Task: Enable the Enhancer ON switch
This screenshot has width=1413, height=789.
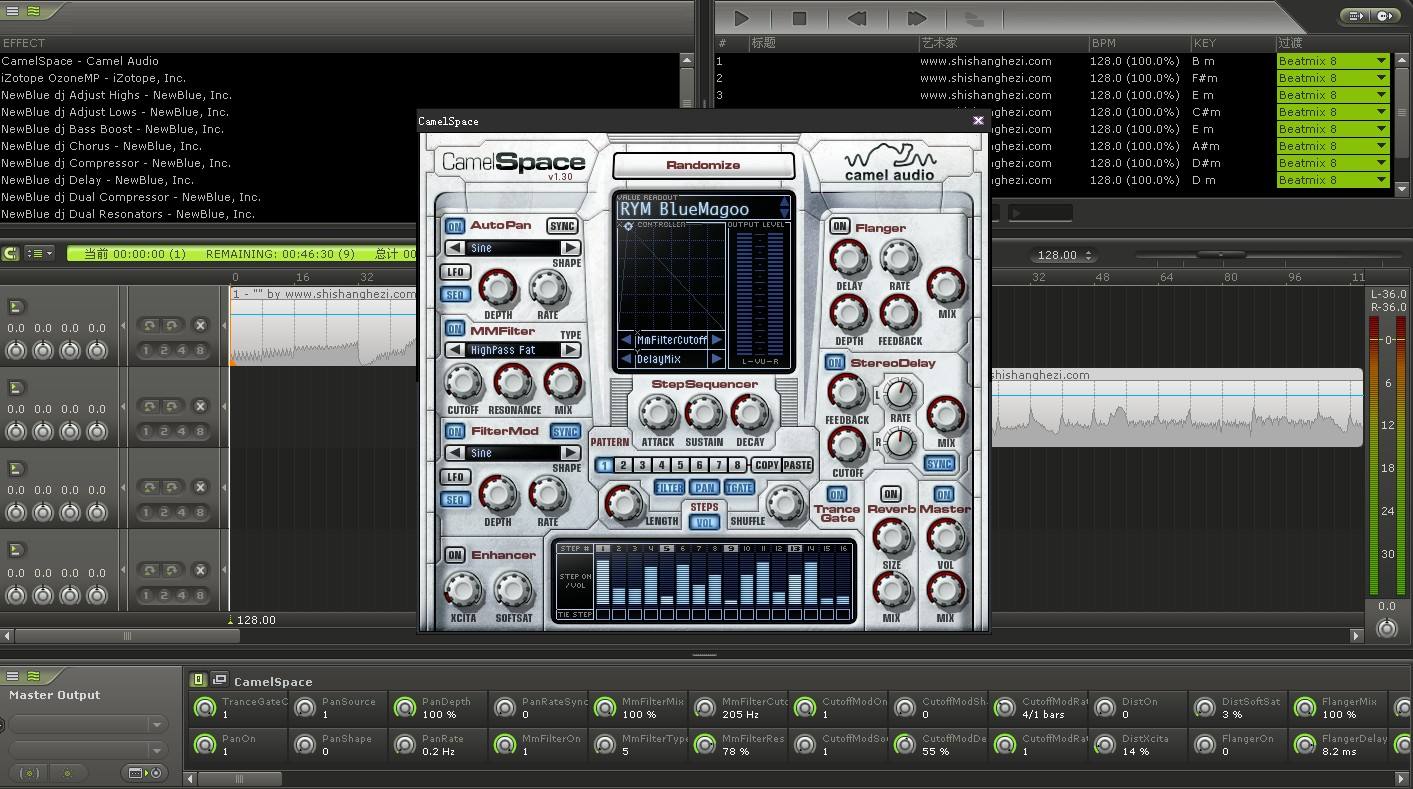Action: click(x=455, y=555)
